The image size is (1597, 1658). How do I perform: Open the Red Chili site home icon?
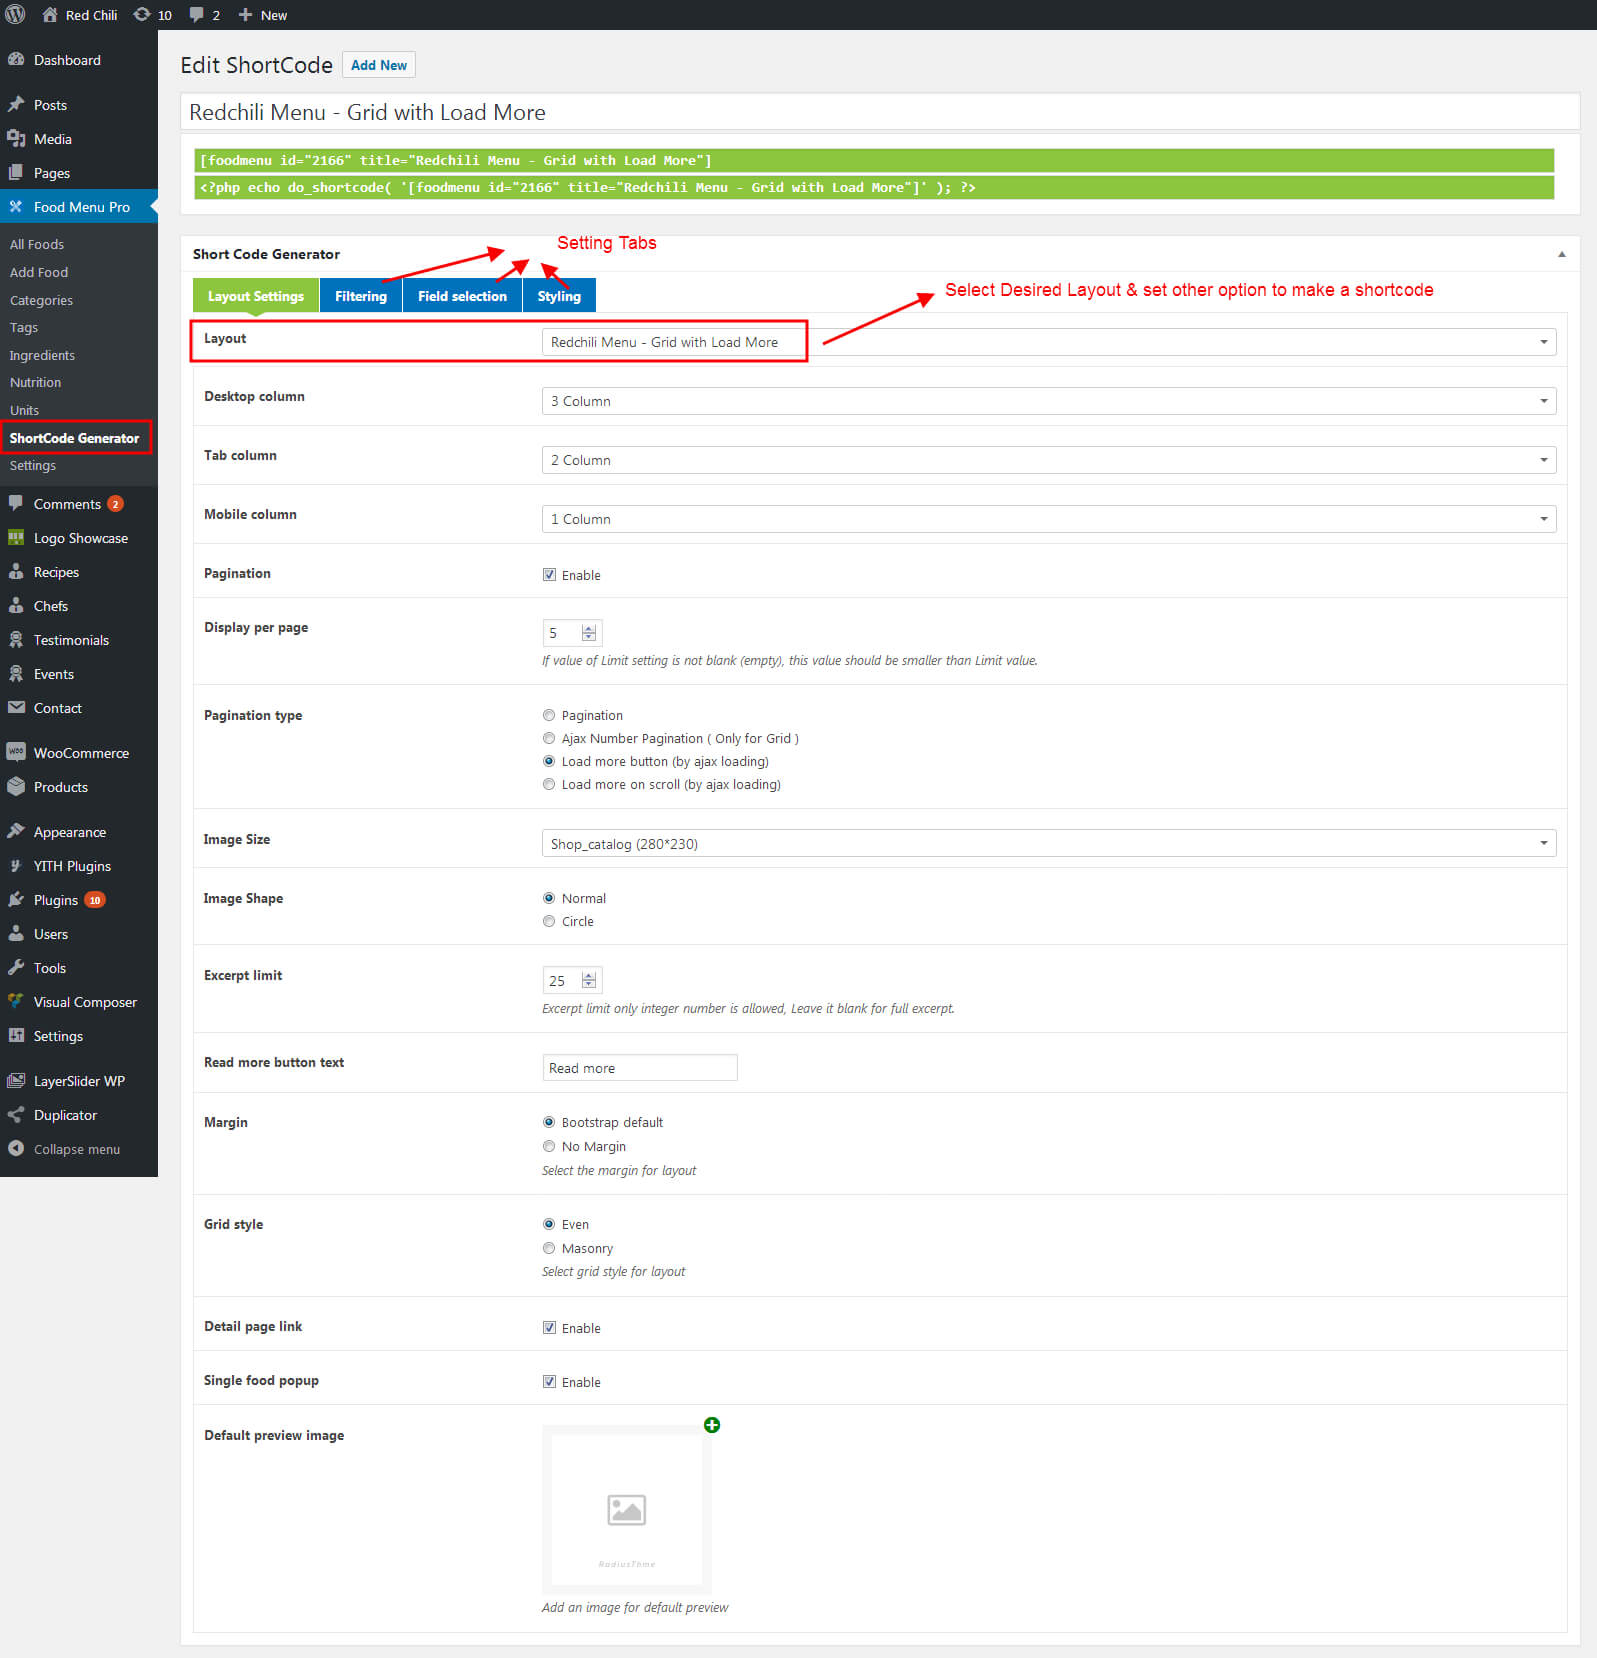point(50,15)
